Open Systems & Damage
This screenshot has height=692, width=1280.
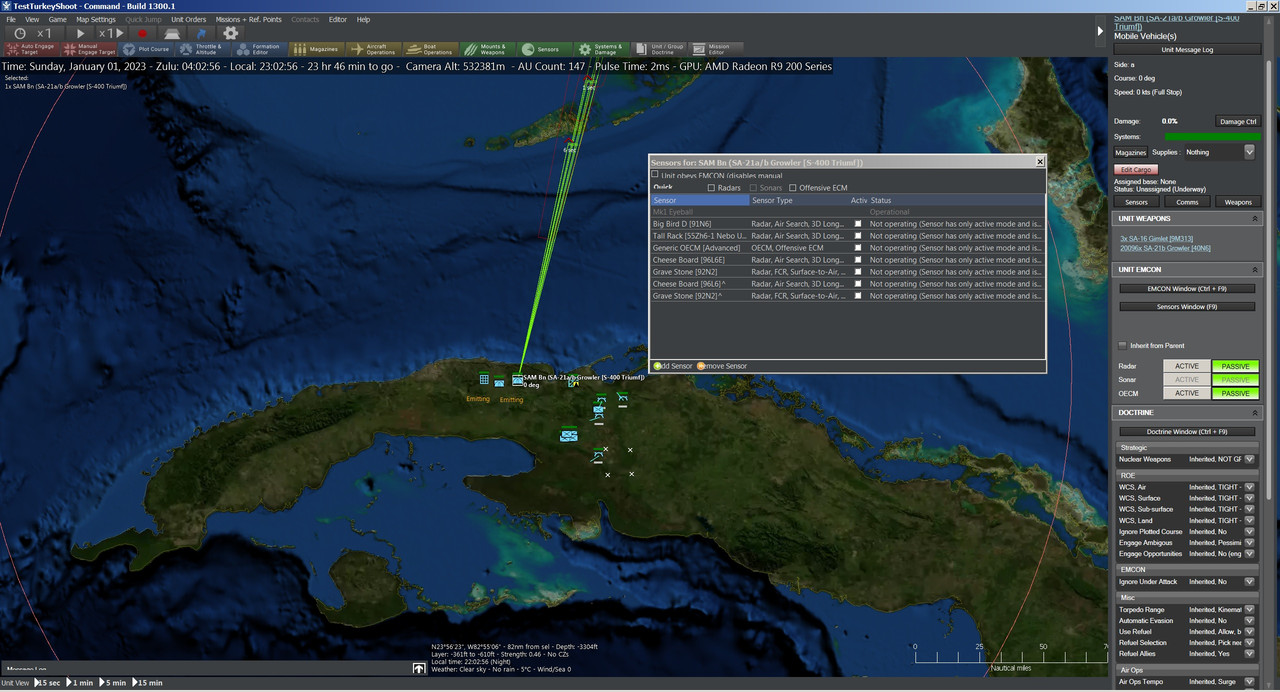pyautogui.click(x=602, y=48)
